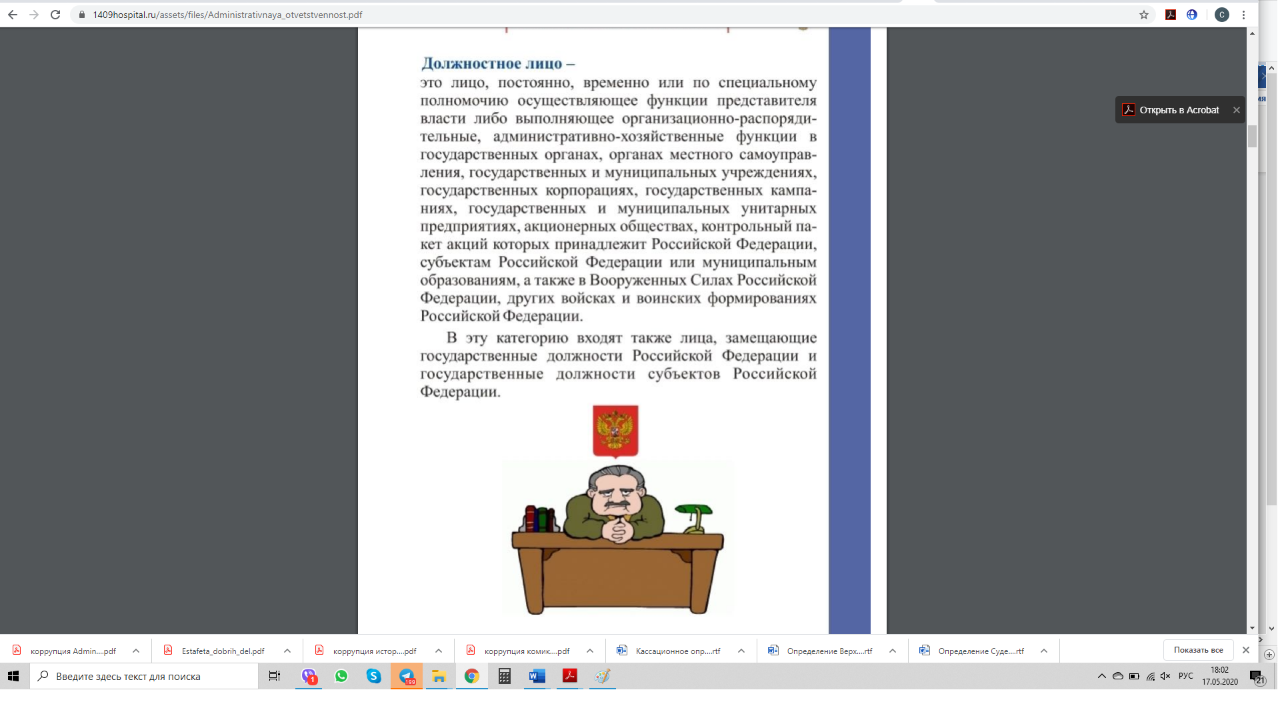Open the Chrome profile avatar
Image resolution: width=1280 pixels, height=720 pixels.
[1221, 15]
